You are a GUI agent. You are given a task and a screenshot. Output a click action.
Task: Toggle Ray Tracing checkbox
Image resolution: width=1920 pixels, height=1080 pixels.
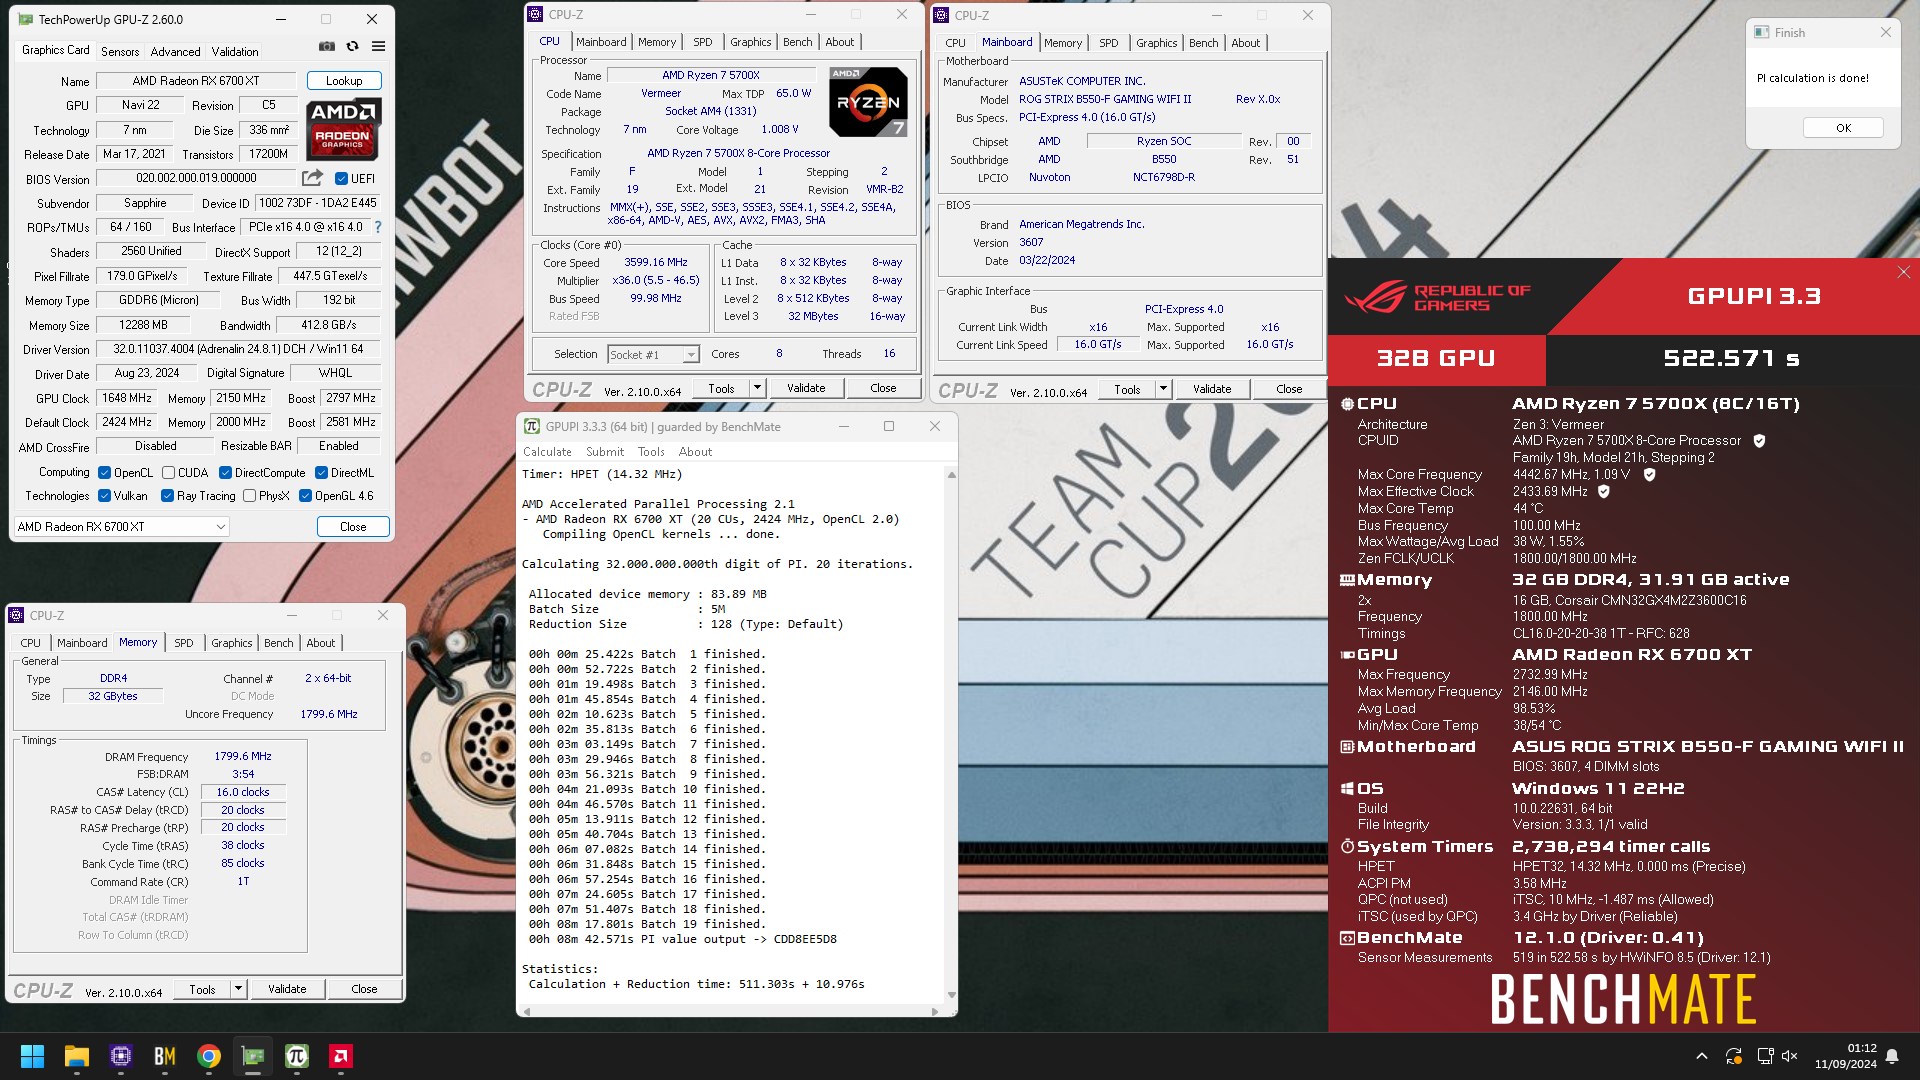[x=167, y=496]
